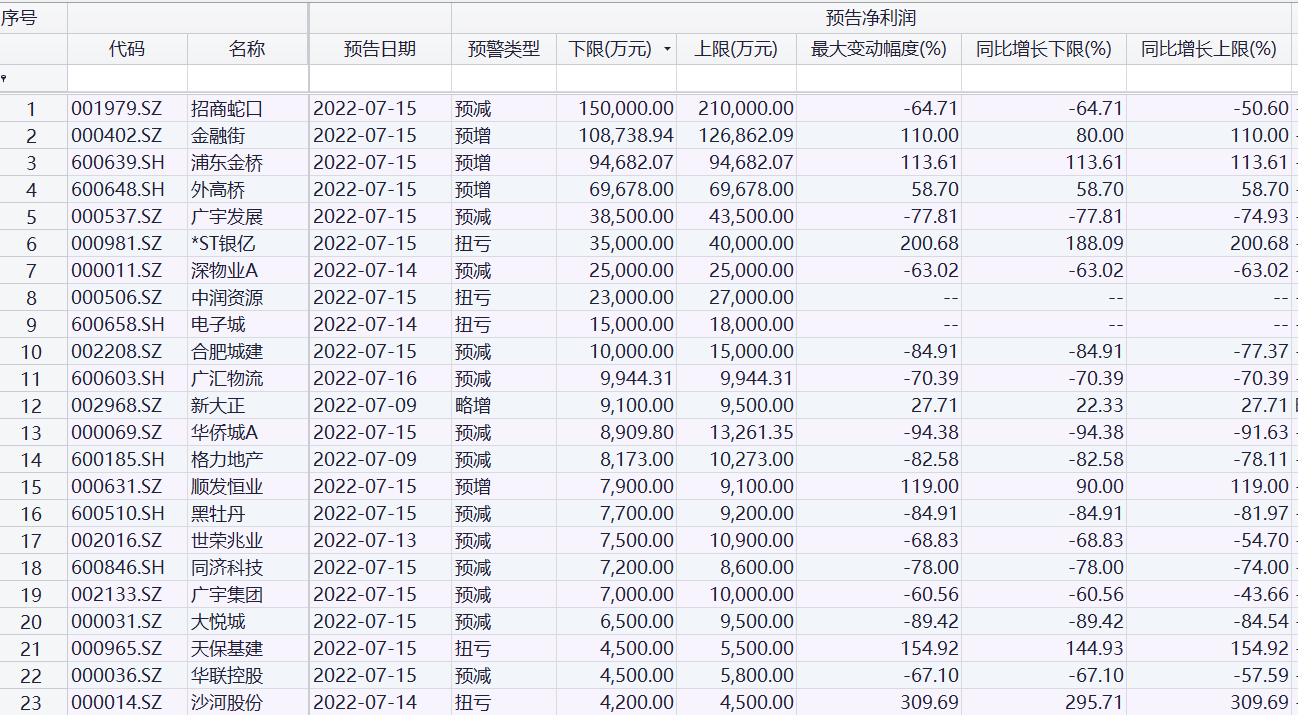Click the filter row icon under 序号

click(x=4, y=78)
